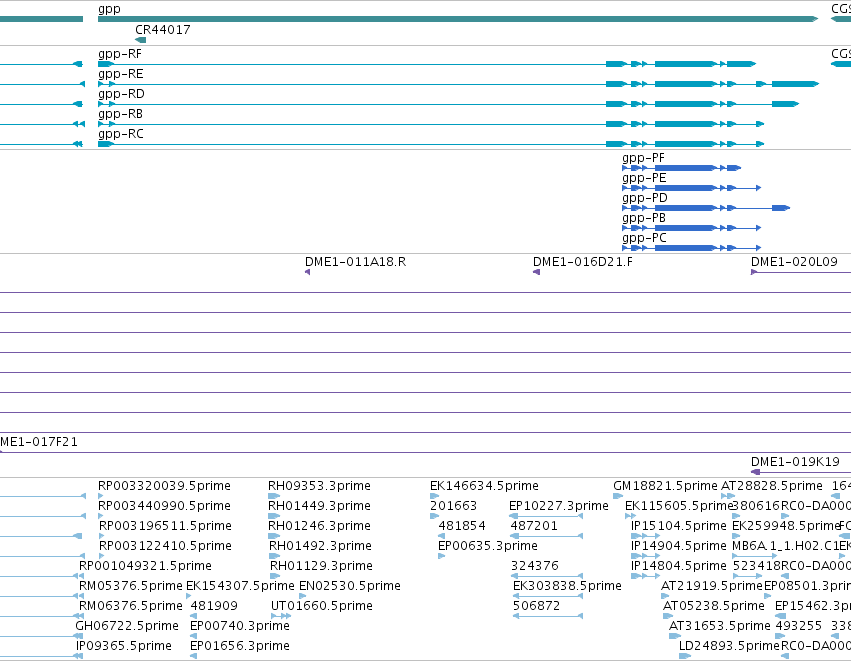
Task: Select EST EP10227.3prime
Action: (559, 506)
